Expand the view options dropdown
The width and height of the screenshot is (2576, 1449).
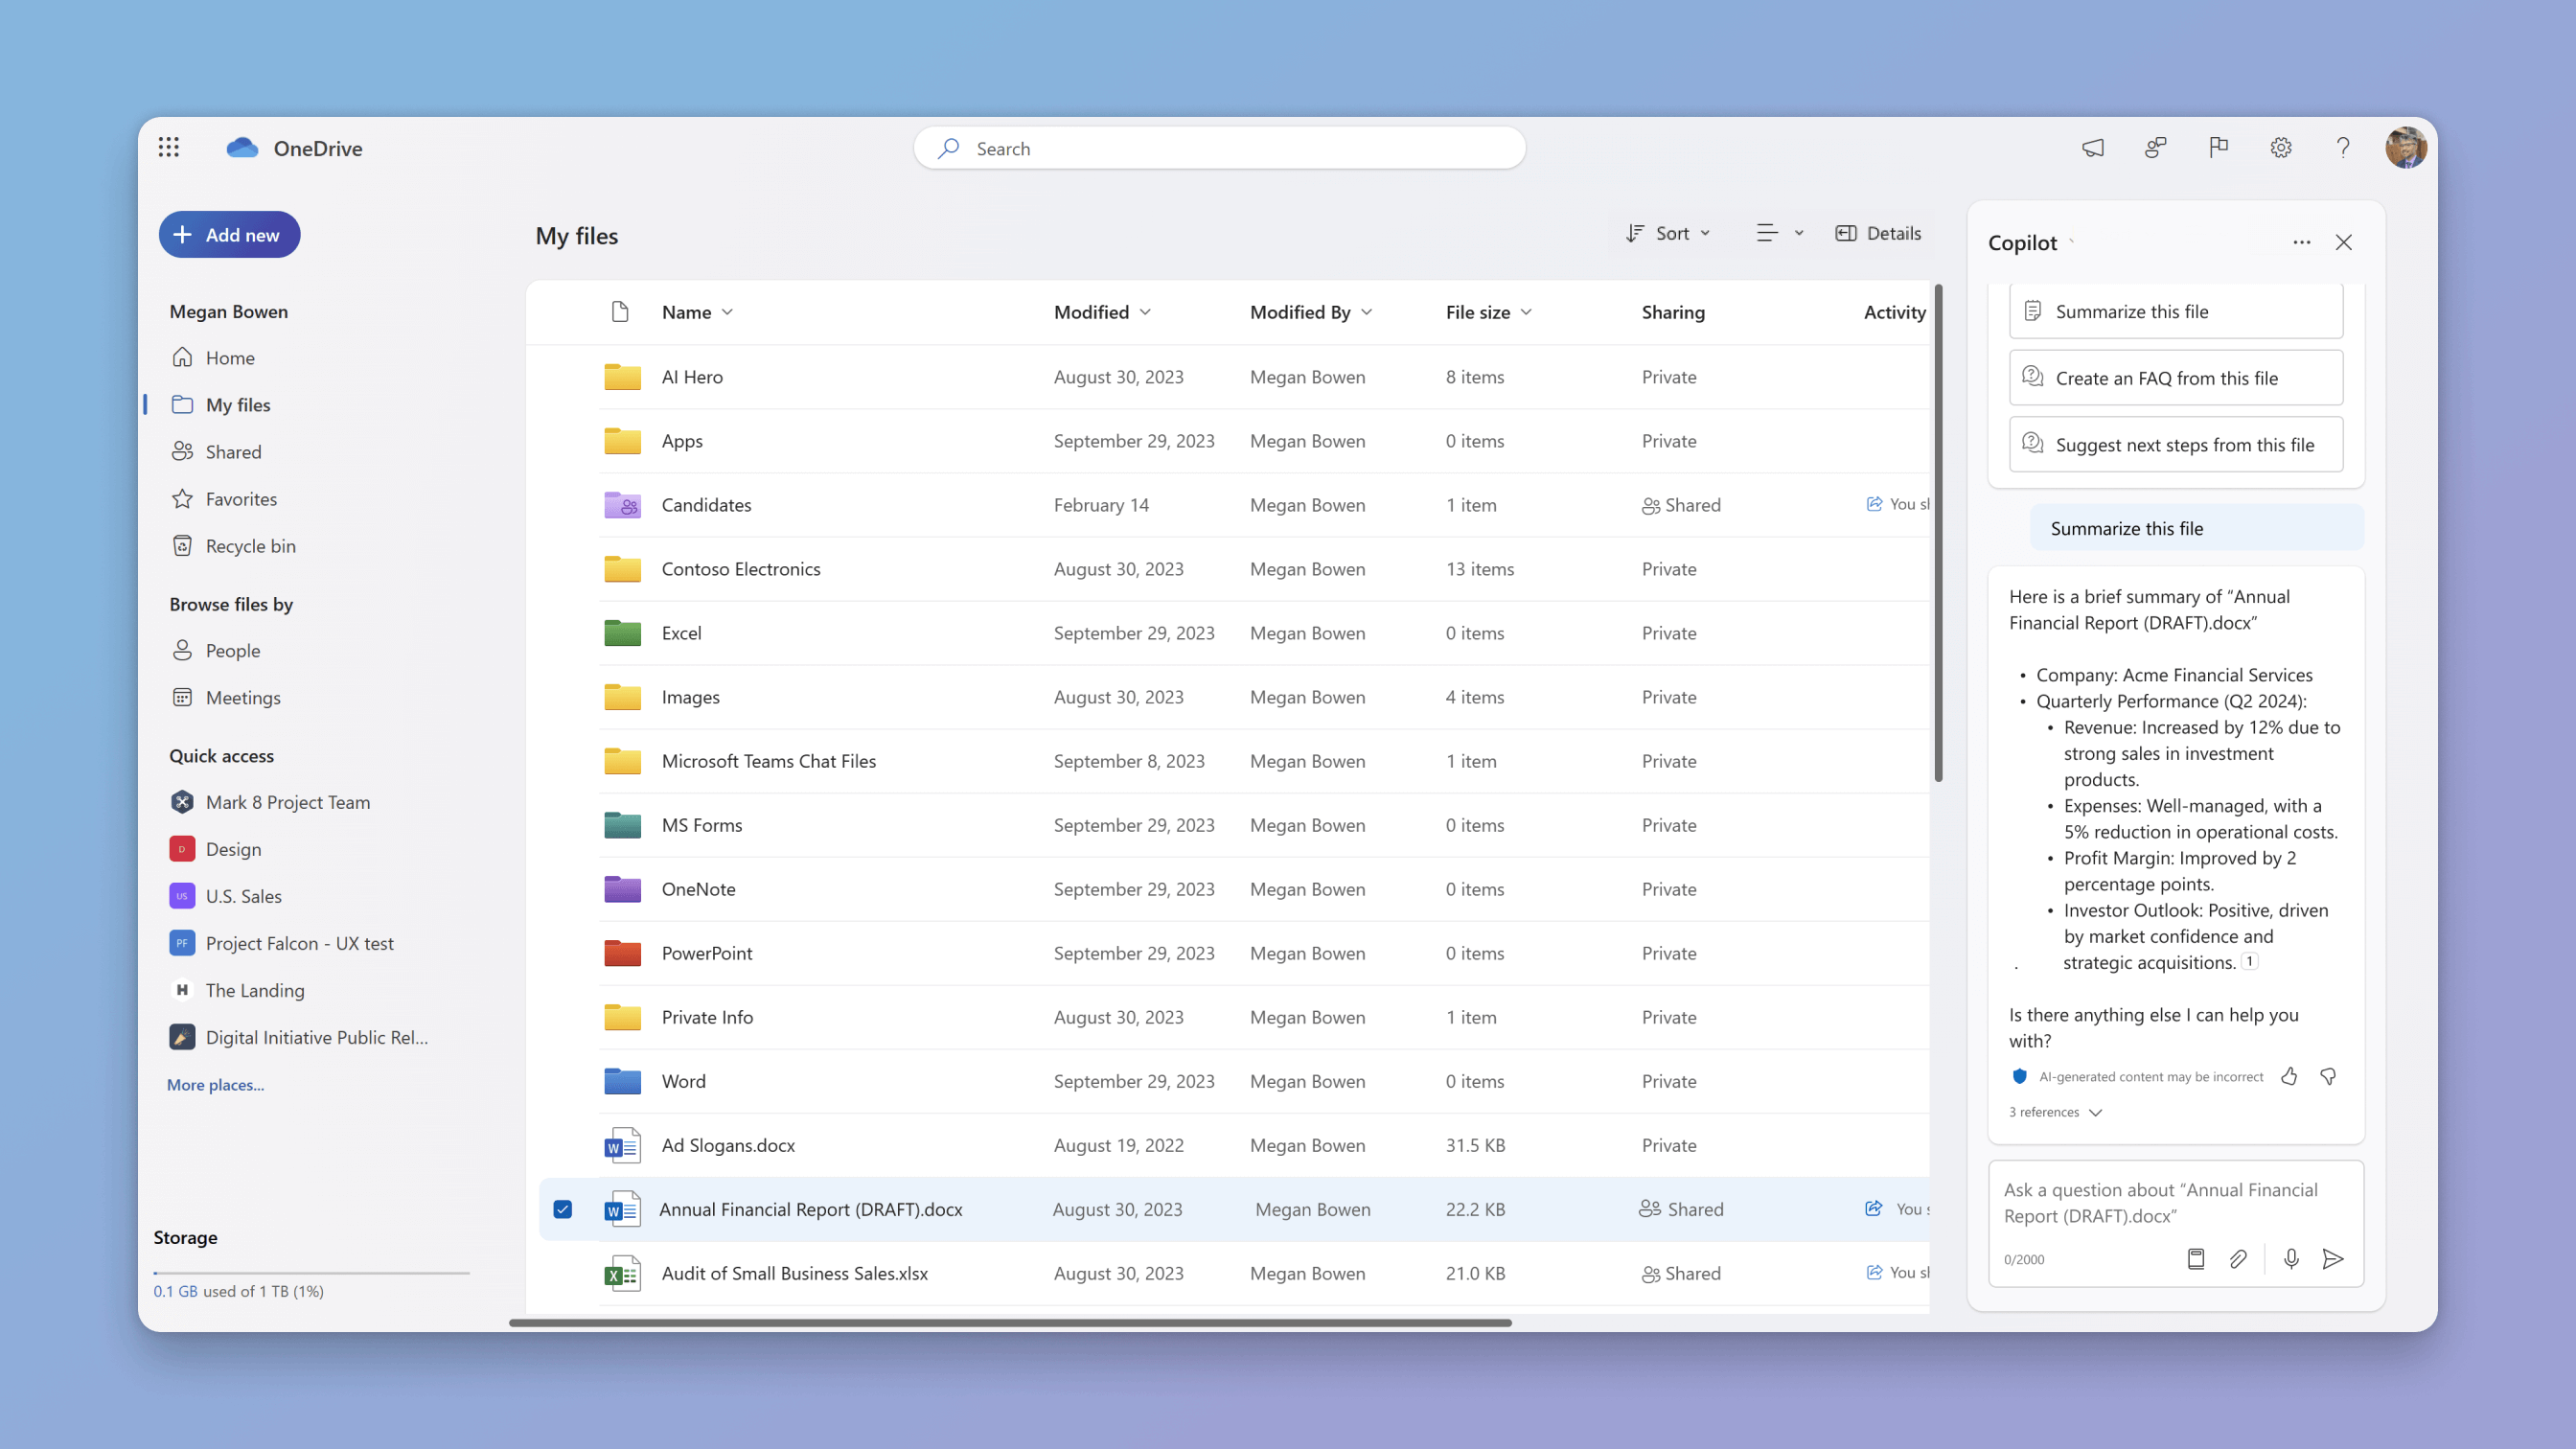click(x=1775, y=232)
